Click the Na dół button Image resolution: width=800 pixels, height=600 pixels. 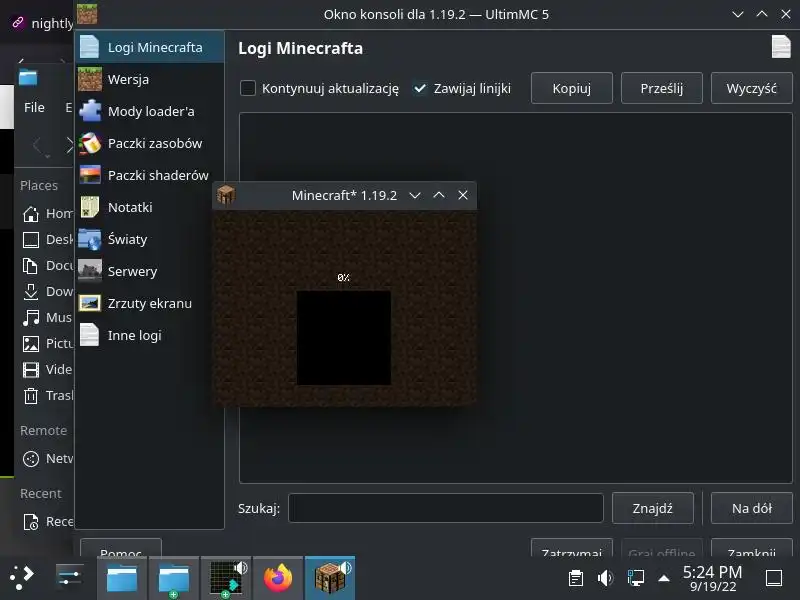[x=752, y=508]
